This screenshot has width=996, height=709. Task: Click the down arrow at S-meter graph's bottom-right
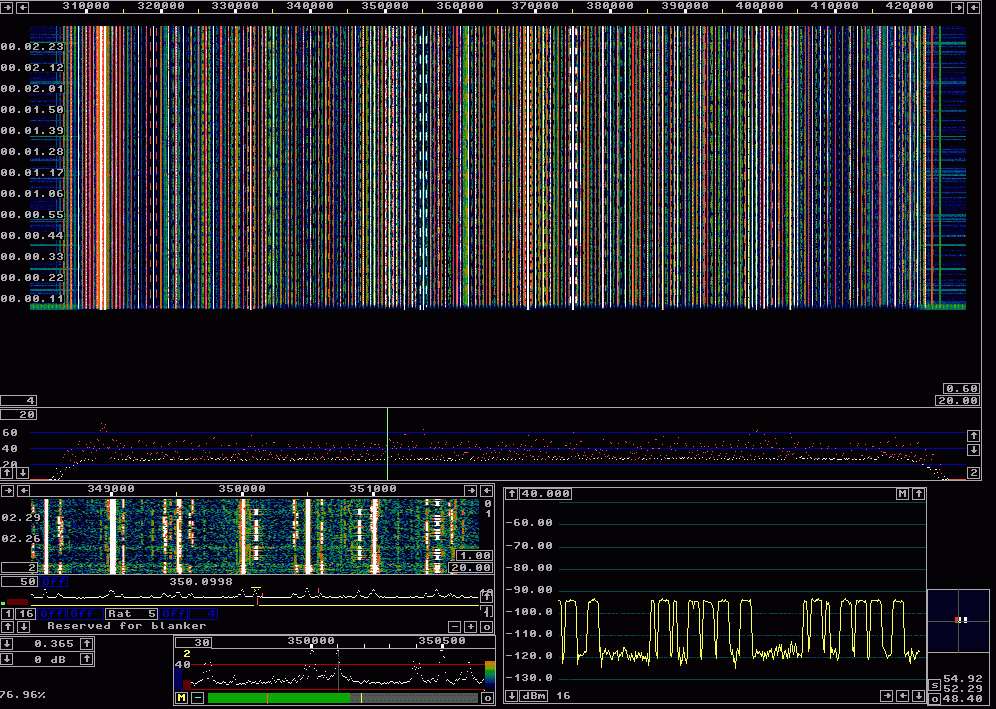tap(918, 696)
